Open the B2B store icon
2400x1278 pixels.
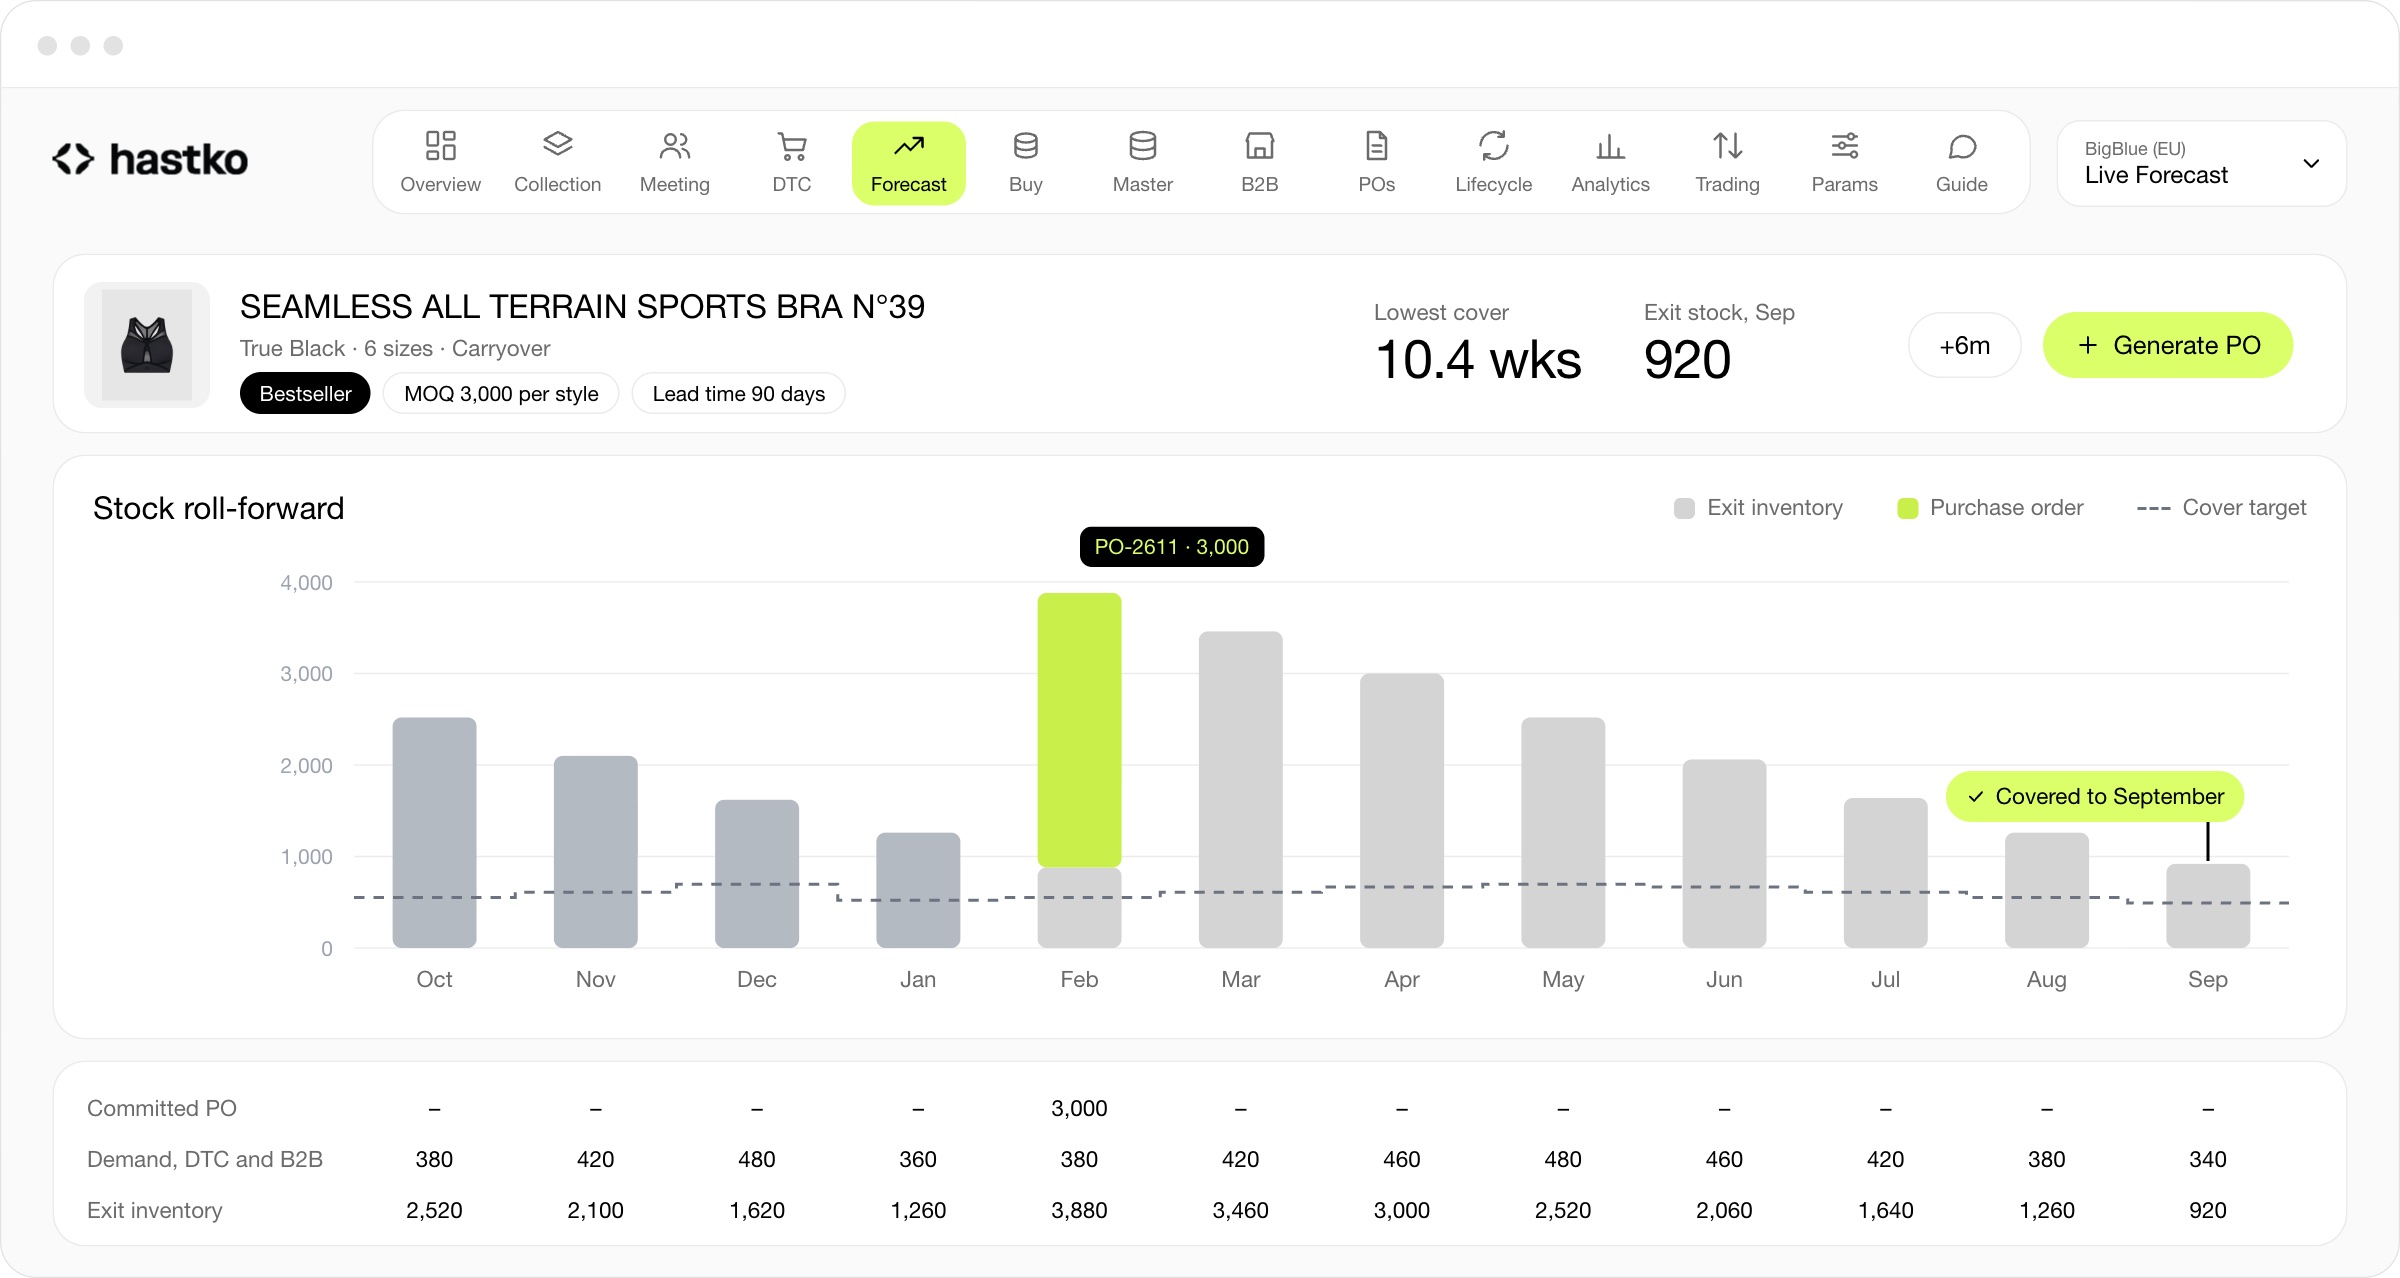(x=1259, y=146)
